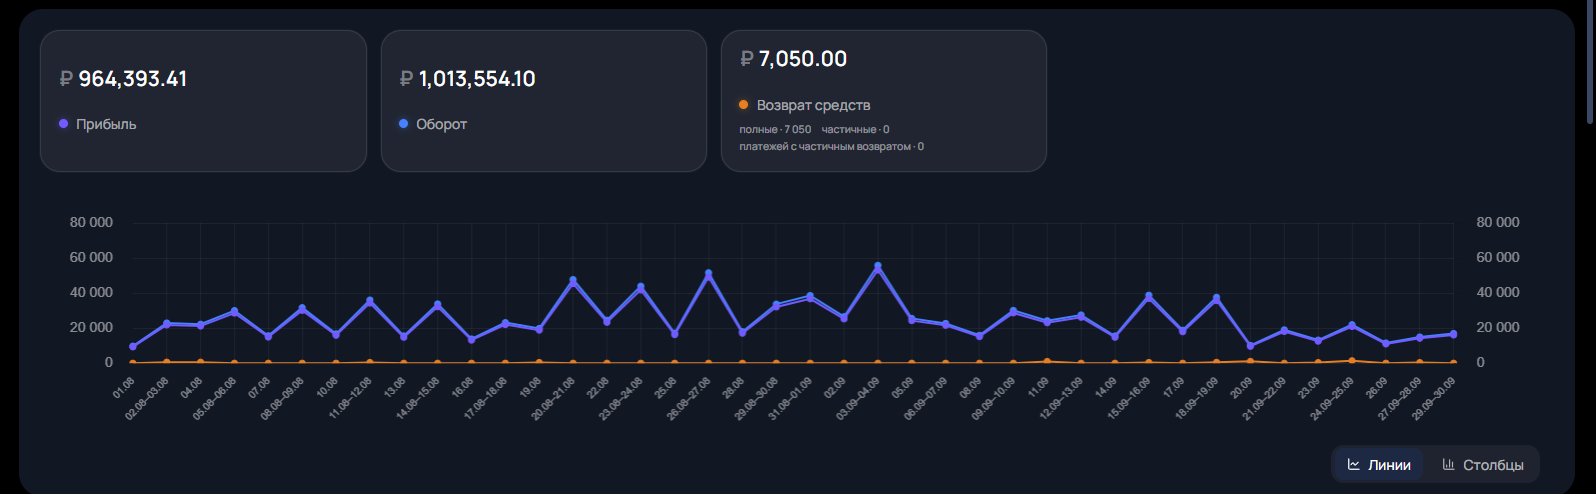The image size is (1596, 494).
Task: Click the x-axis date label 29.08–30.08
Action: pyautogui.click(x=757, y=398)
